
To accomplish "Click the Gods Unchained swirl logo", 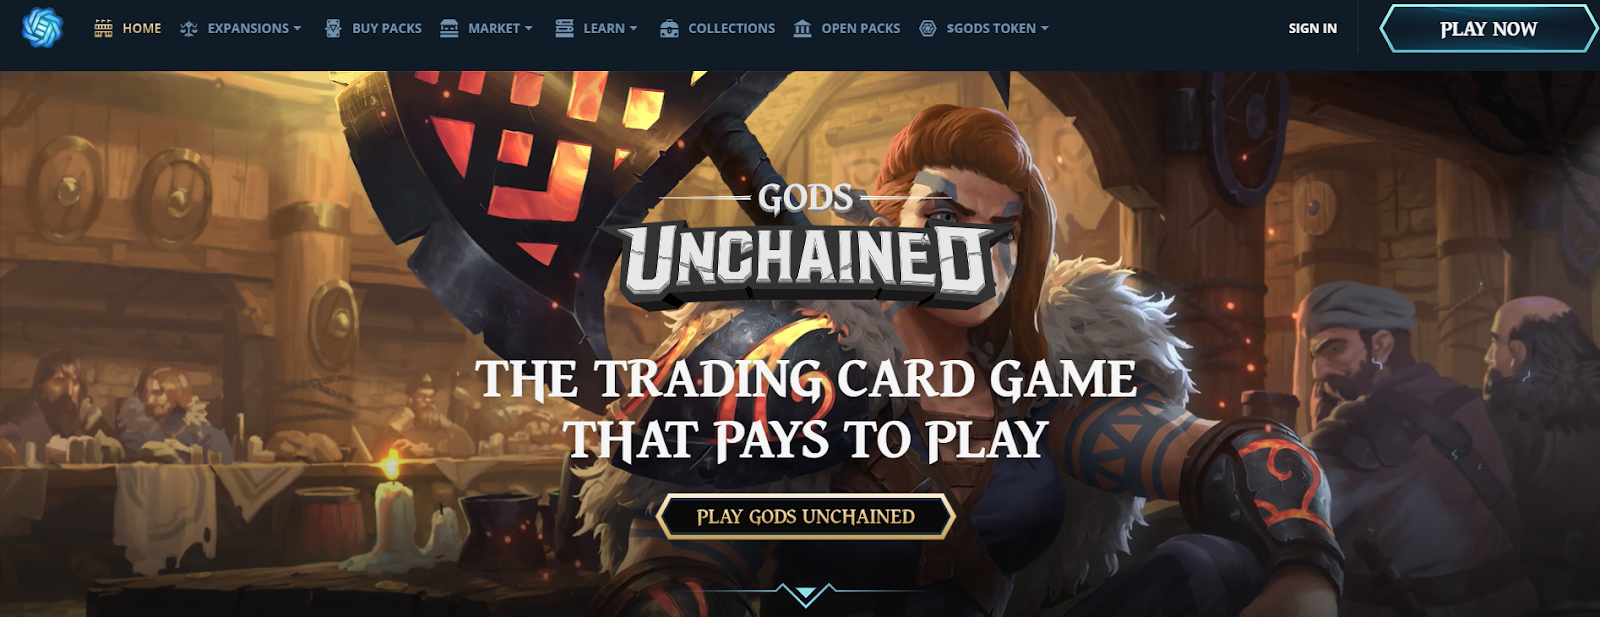I will point(42,28).
